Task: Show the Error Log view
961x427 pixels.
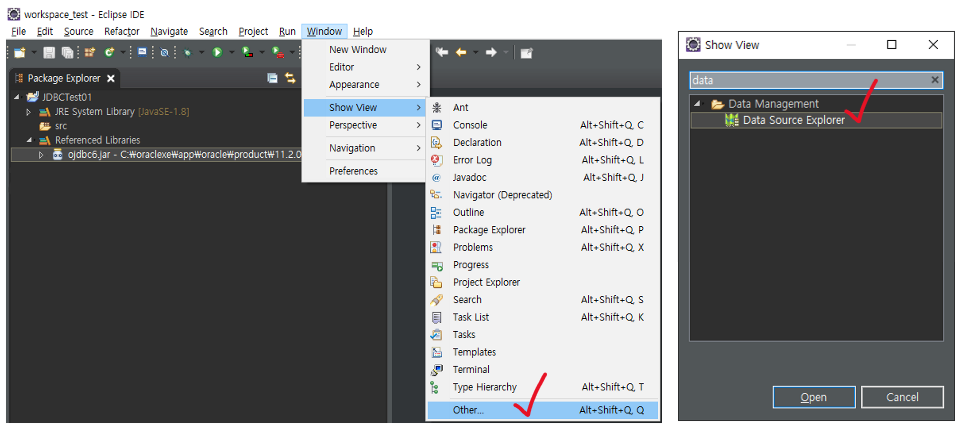Action: coord(542,160)
